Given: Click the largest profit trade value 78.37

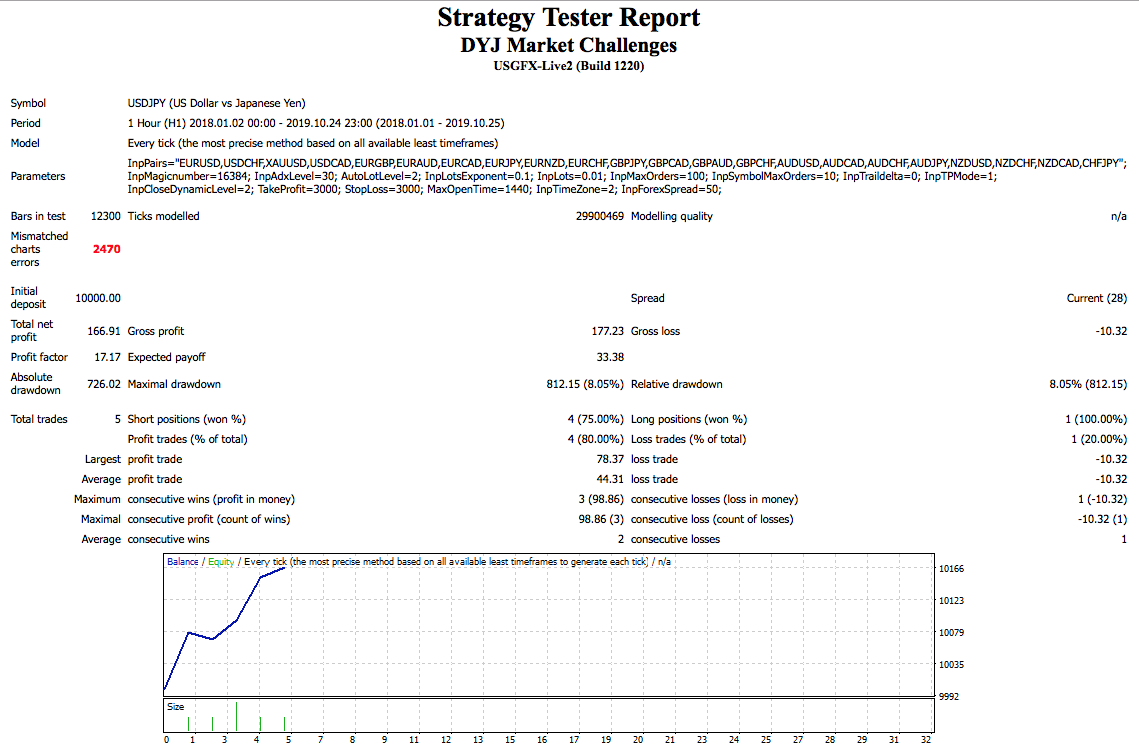Looking at the screenshot, I should click(610, 459).
